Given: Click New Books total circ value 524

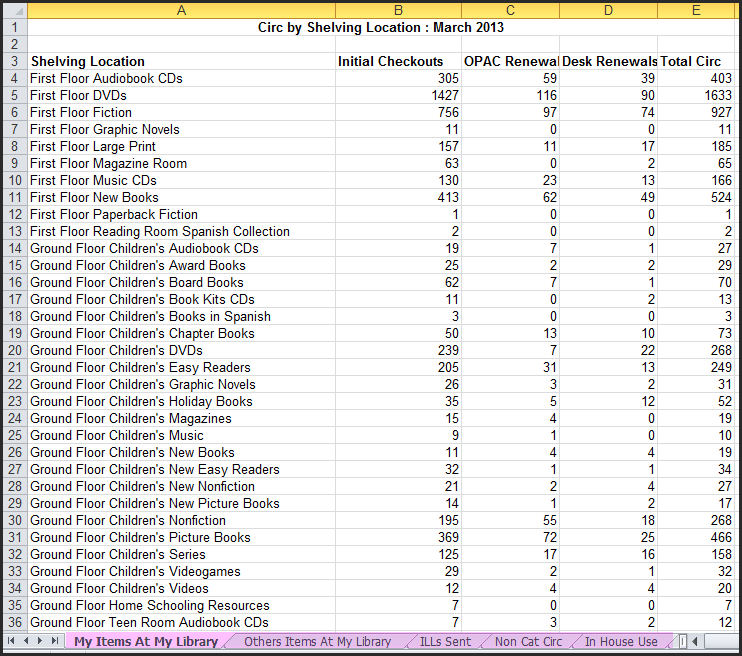Looking at the screenshot, I should pyautogui.click(x=697, y=197).
